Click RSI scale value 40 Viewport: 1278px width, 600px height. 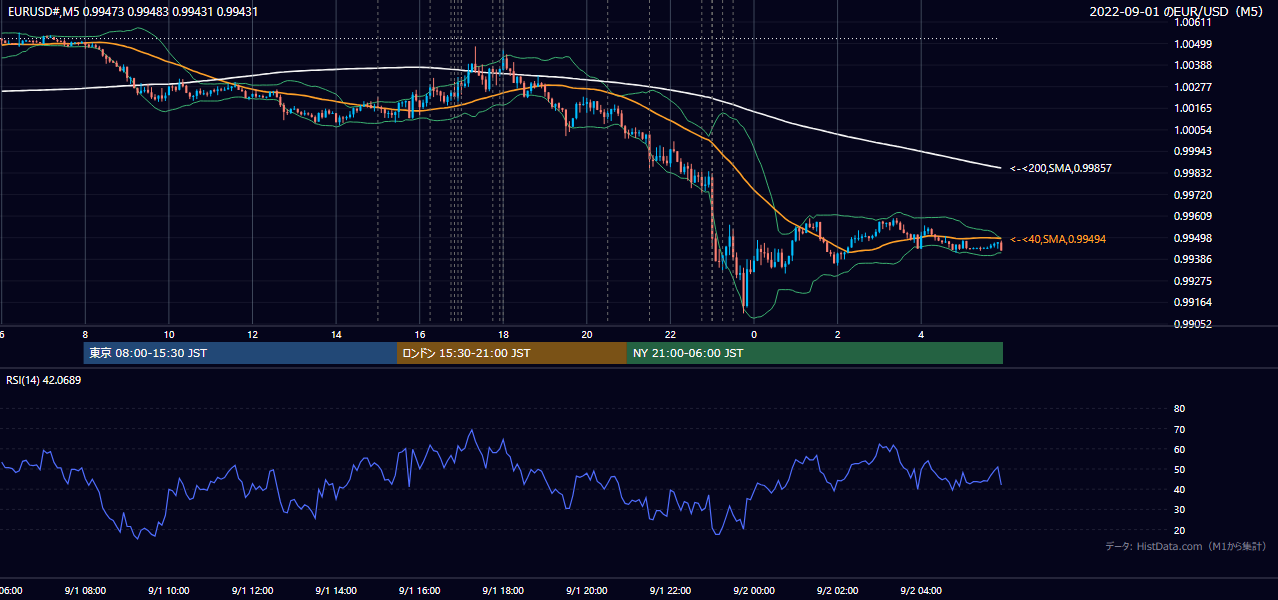[x=1179, y=489]
